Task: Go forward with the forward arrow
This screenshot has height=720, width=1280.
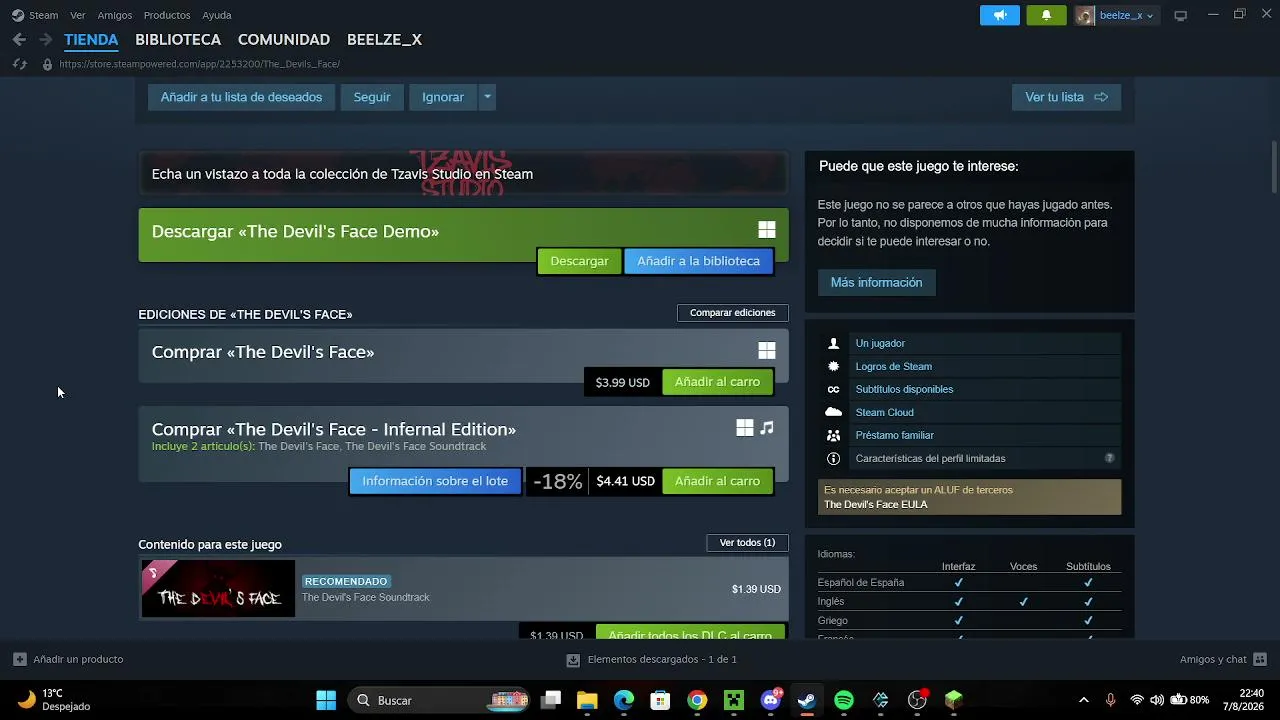Action: tap(45, 40)
